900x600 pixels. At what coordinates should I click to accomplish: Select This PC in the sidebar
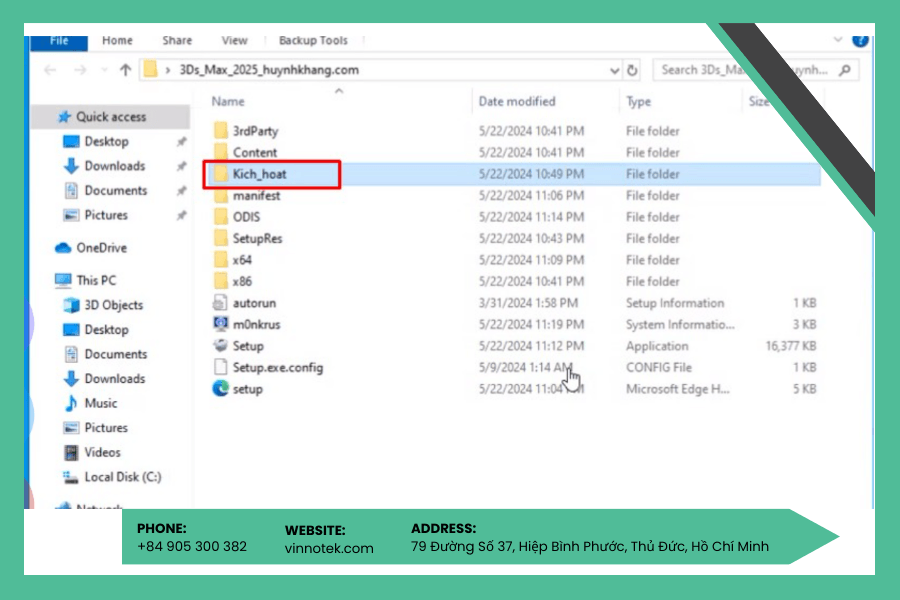(96, 281)
